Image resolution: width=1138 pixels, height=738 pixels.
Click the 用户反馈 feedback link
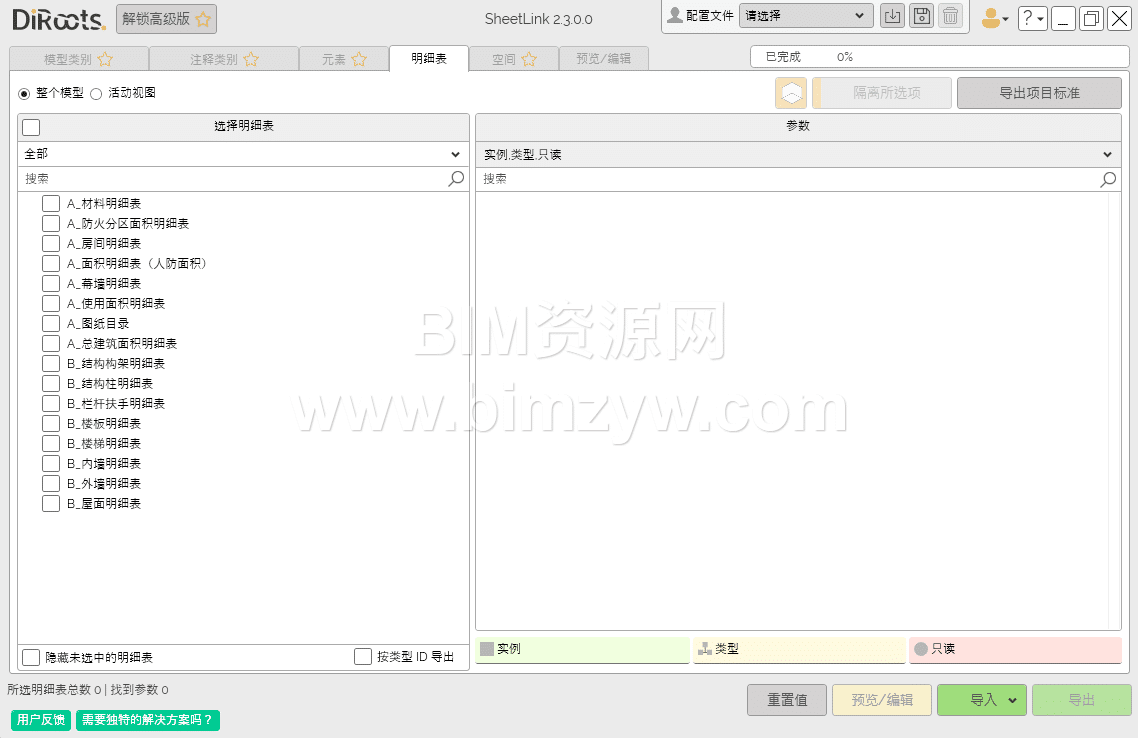pyautogui.click(x=41, y=720)
